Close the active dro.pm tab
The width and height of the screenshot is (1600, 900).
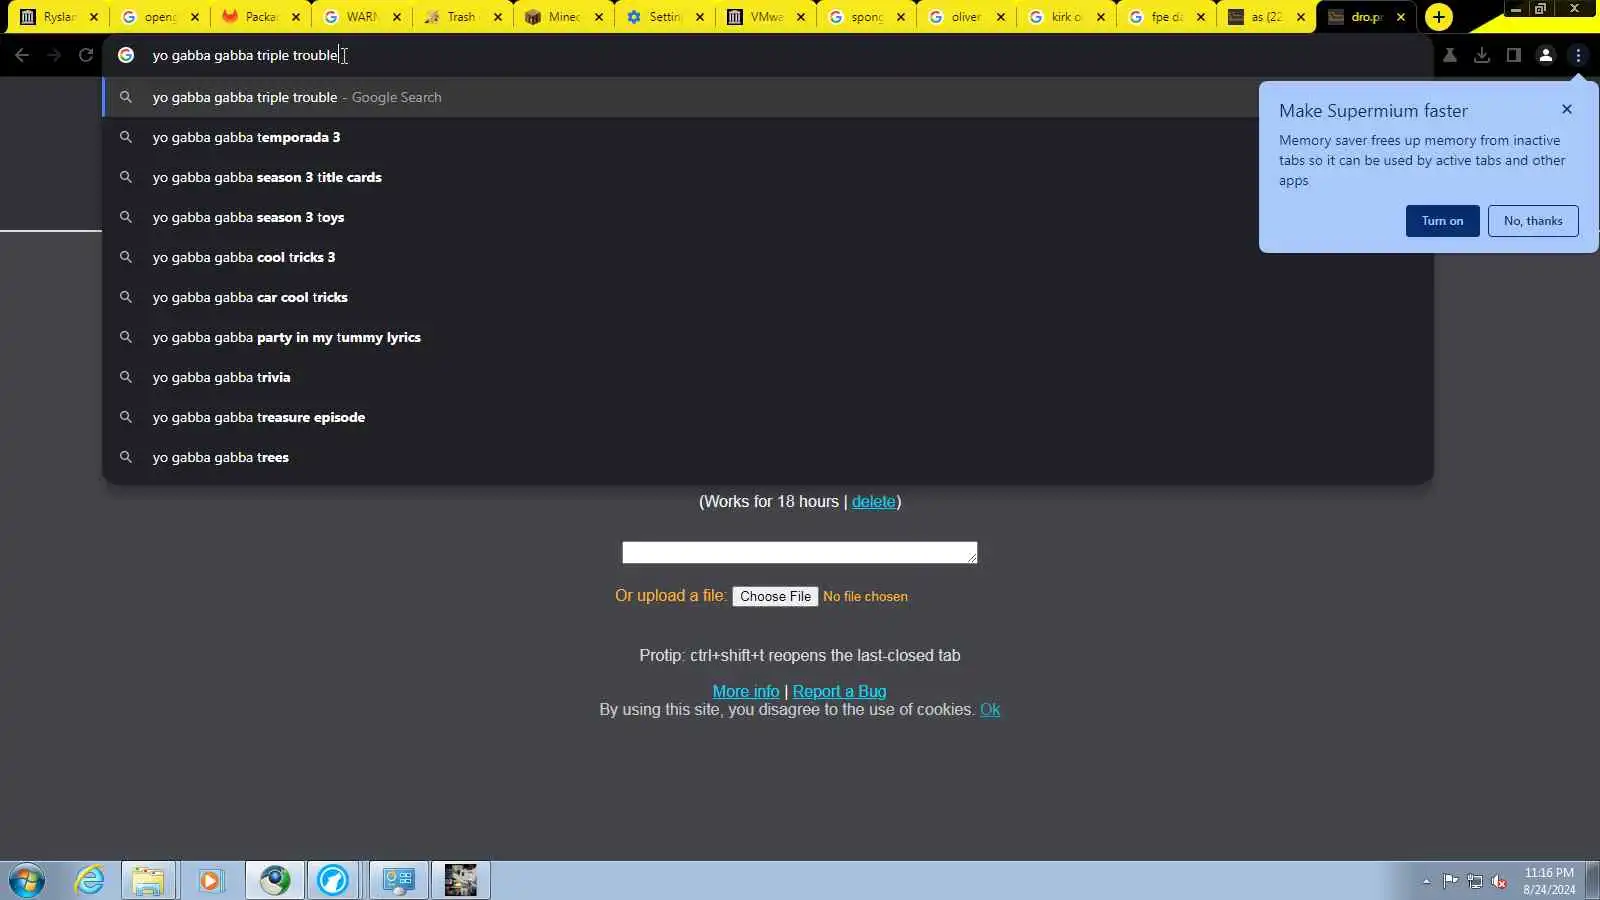pos(1401,17)
